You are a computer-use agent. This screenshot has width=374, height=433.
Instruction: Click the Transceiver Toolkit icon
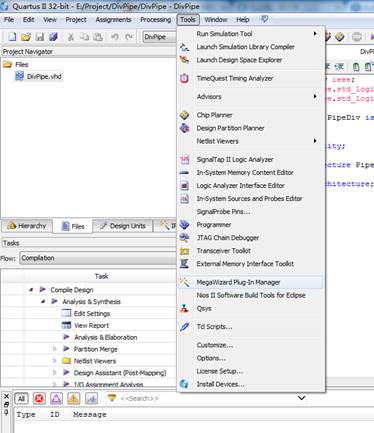click(184, 251)
